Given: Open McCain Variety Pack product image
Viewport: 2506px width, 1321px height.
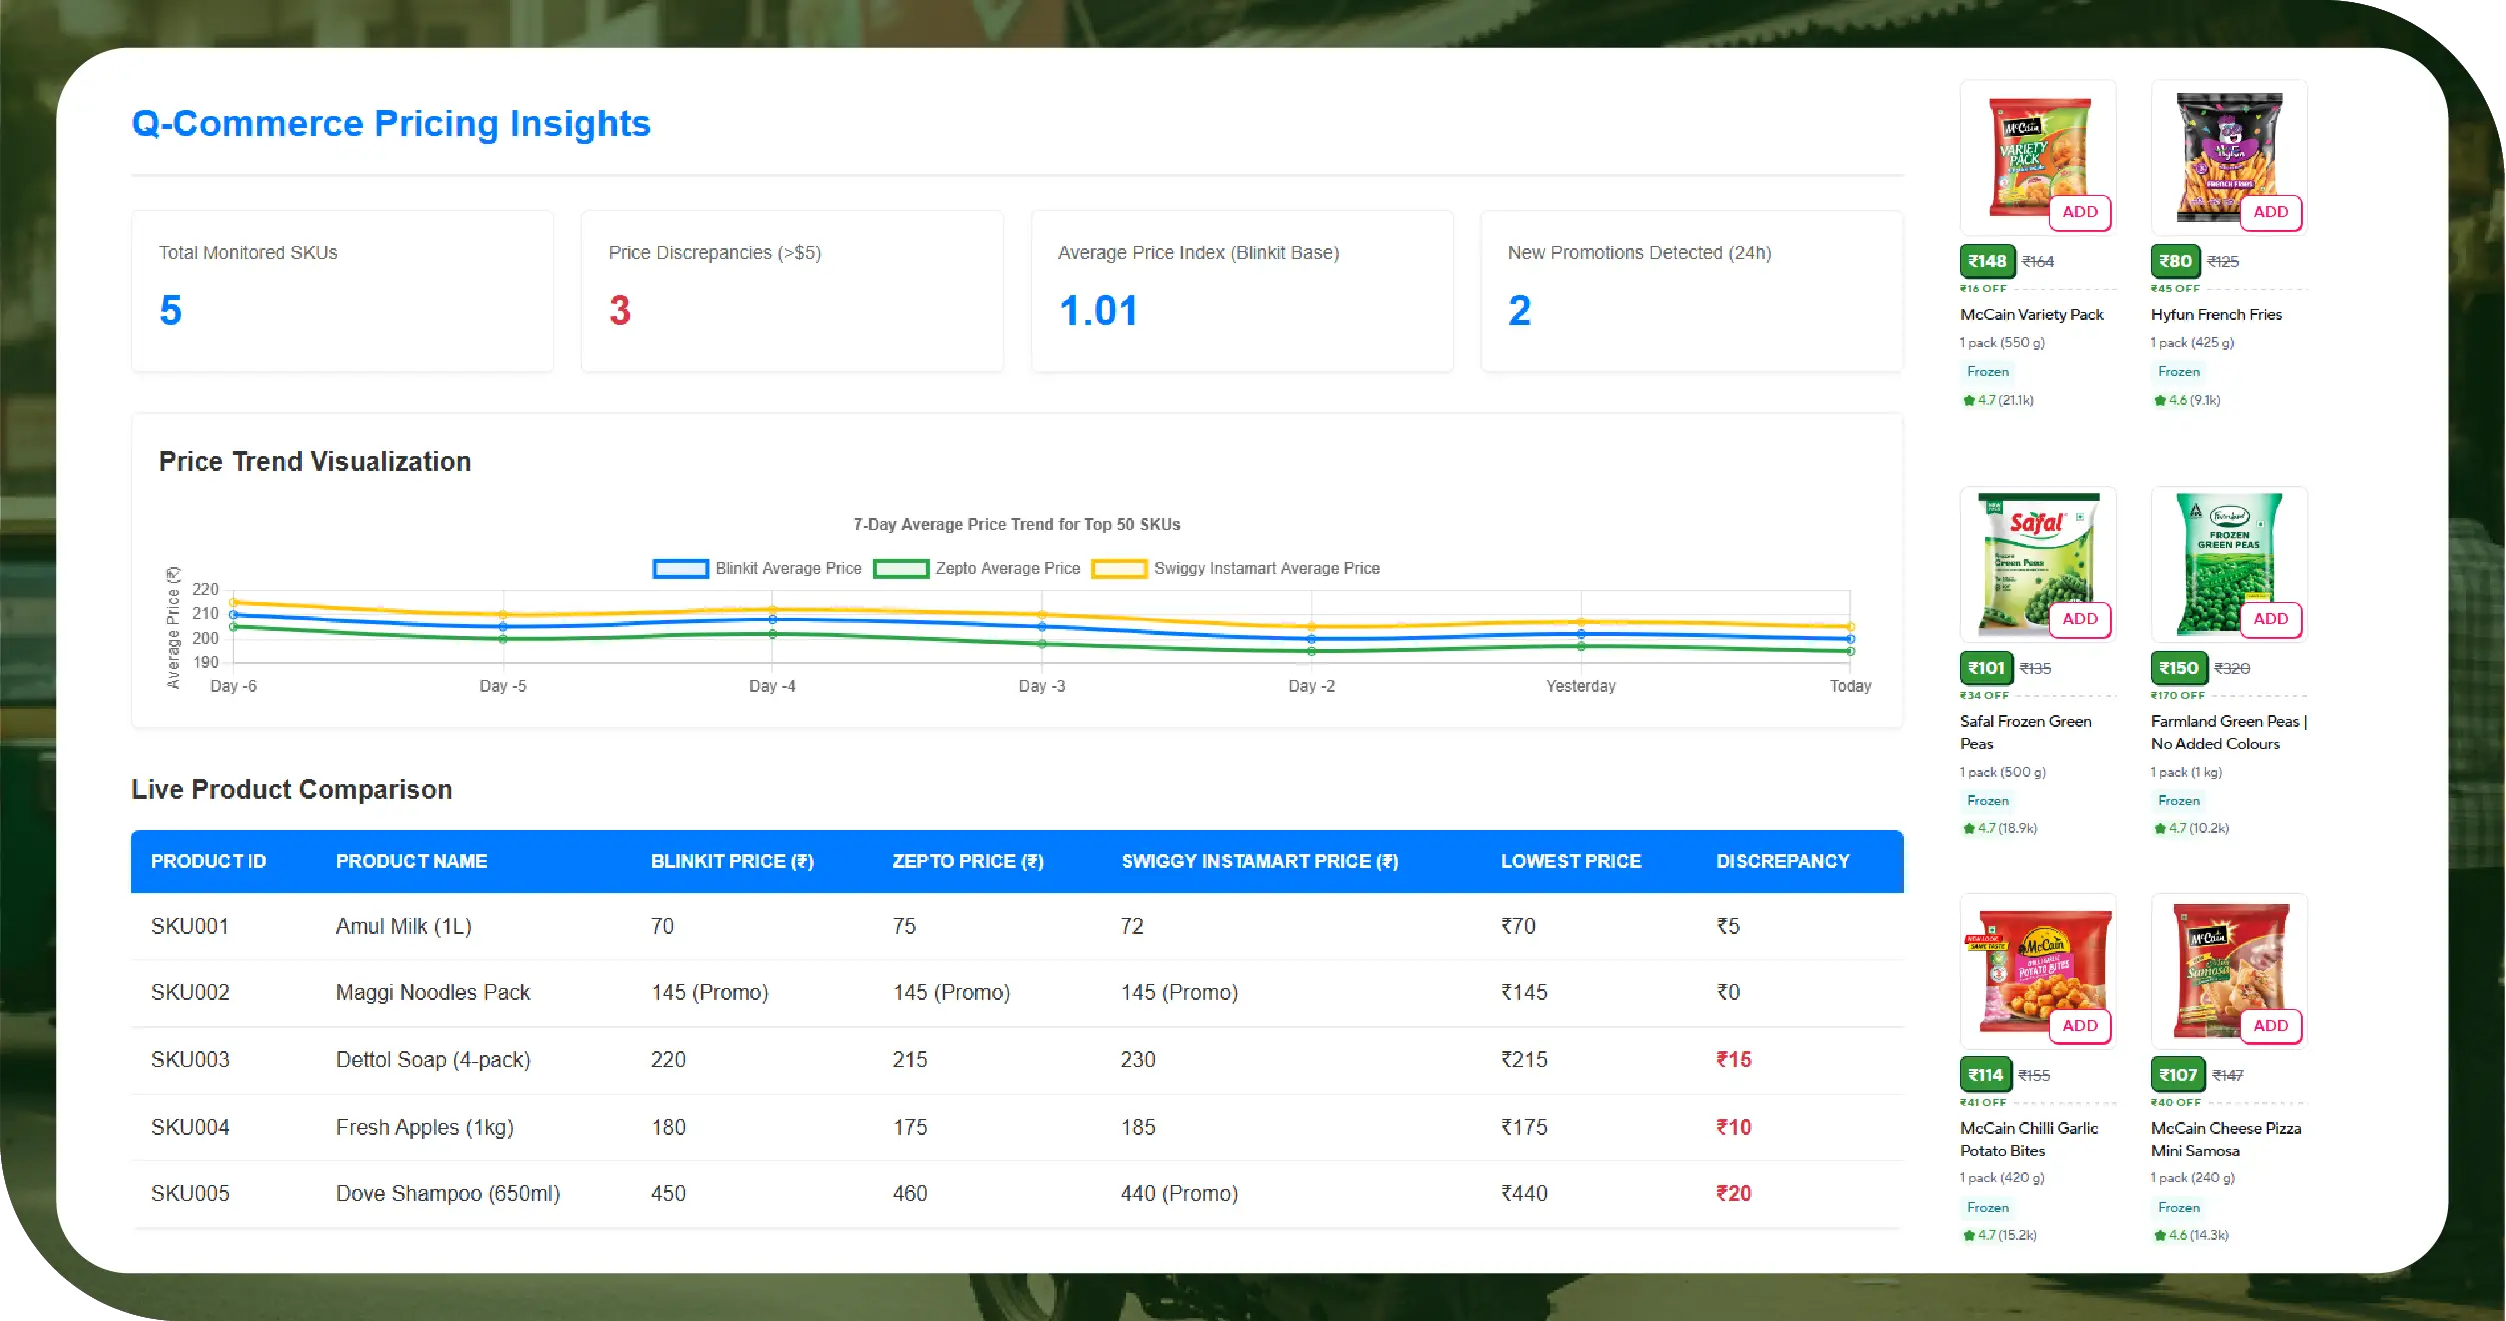Looking at the screenshot, I should click(2030, 152).
